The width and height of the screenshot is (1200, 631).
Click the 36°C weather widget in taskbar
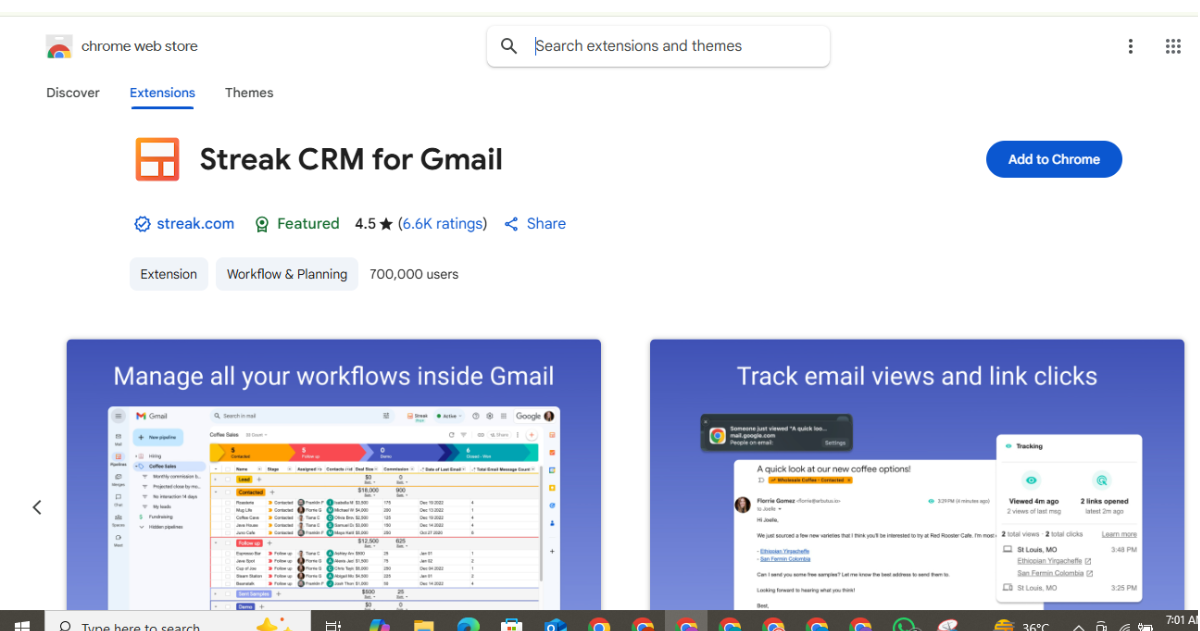coord(1022,625)
